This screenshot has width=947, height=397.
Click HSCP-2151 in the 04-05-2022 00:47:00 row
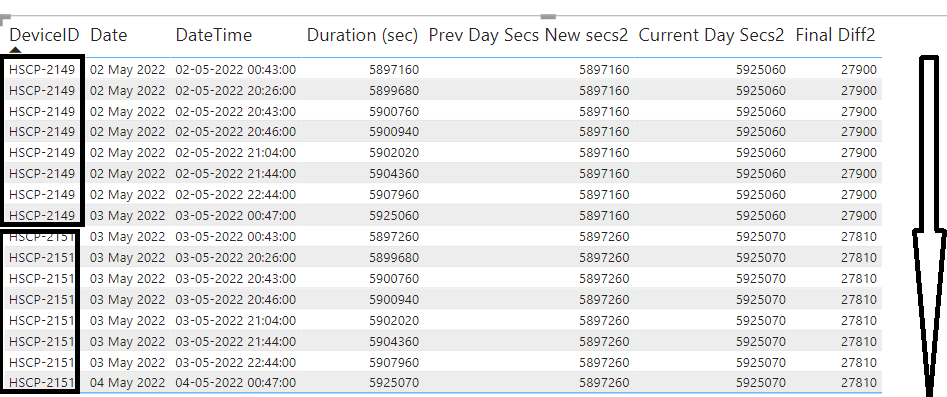(42, 383)
